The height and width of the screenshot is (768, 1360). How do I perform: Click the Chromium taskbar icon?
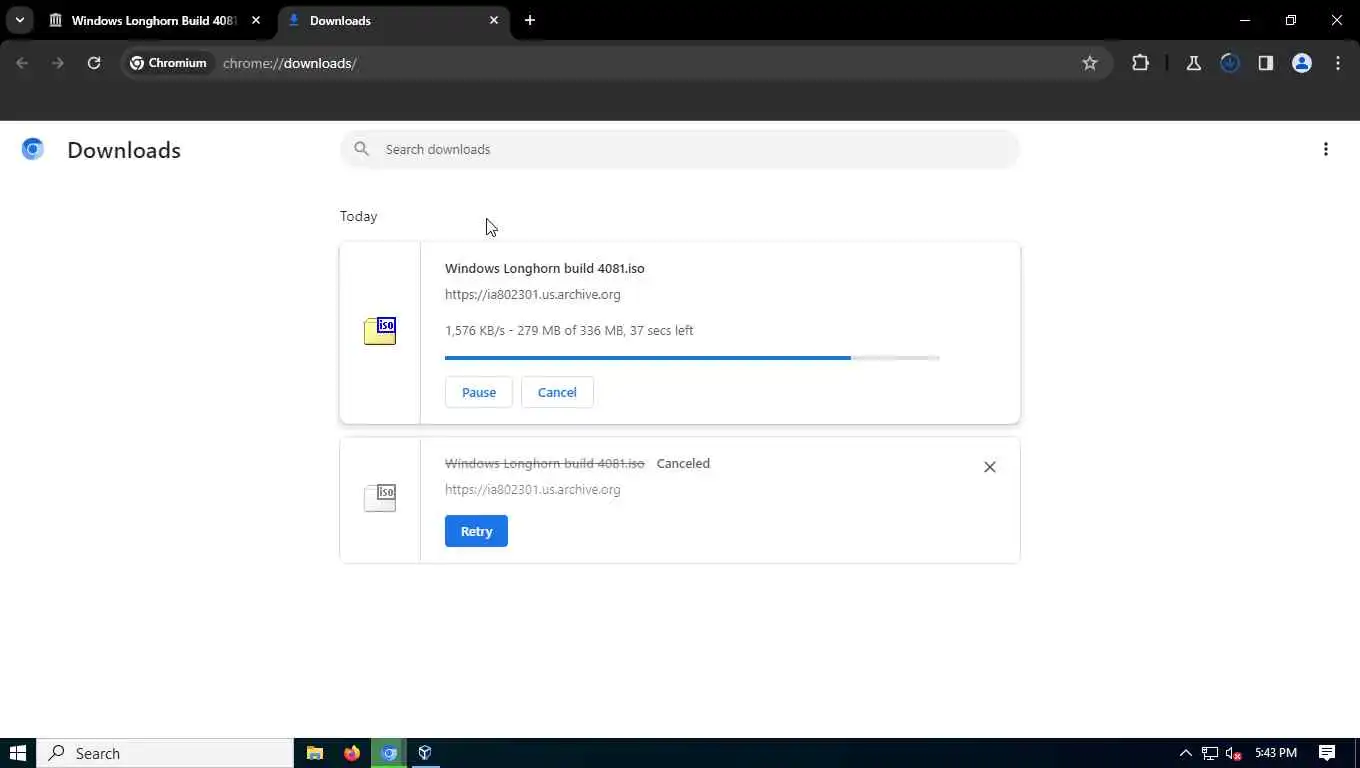tap(389, 753)
